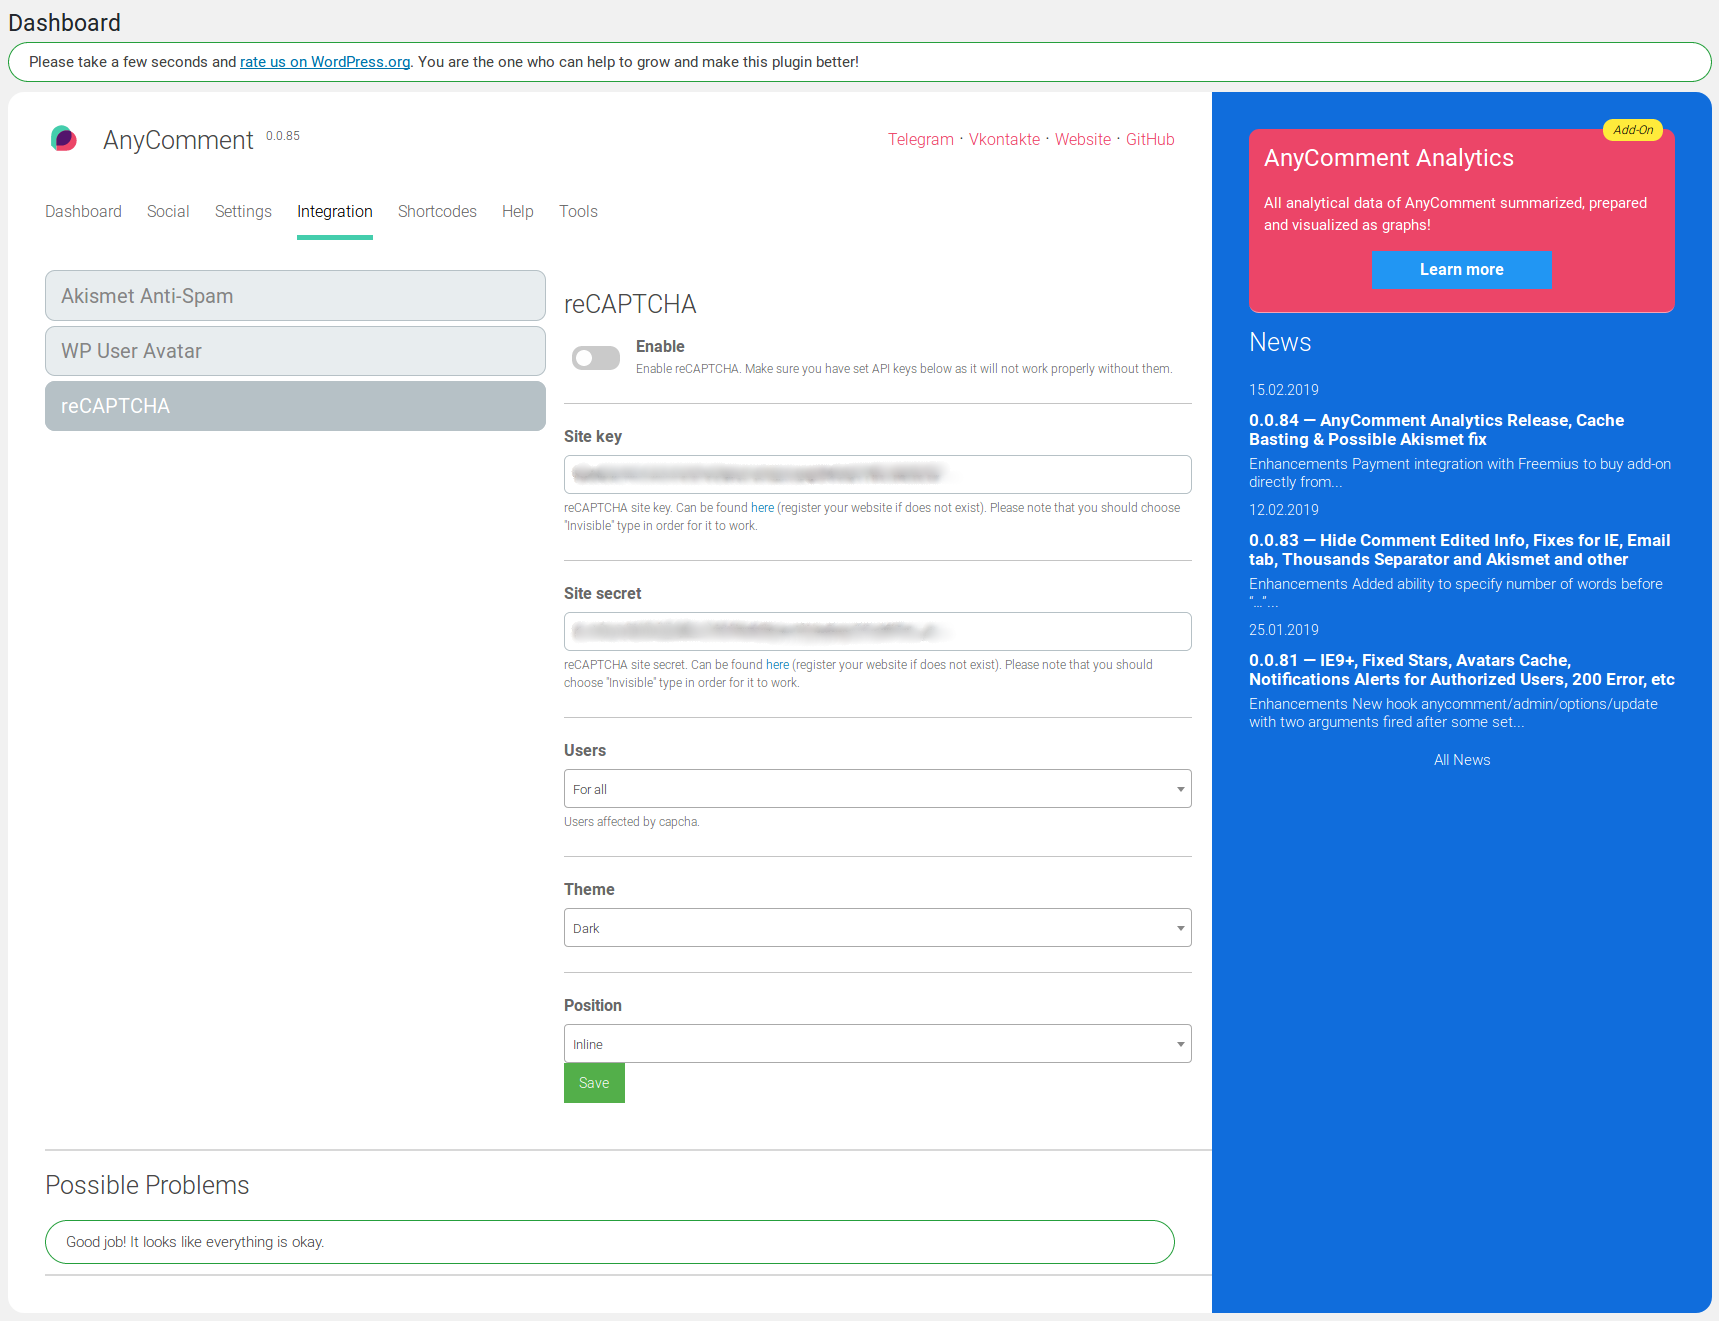Screen dimensions: 1719x1321
Task: Click 'here' link under Site secret
Action: point(777,665)
